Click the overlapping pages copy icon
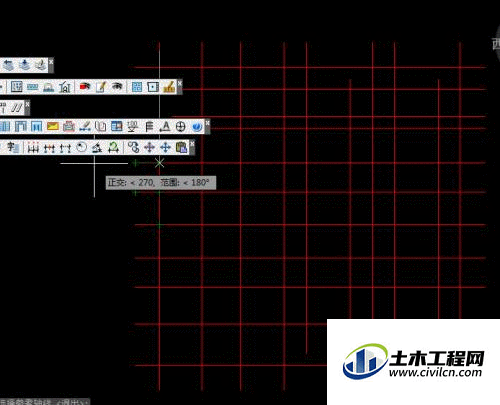The width and height of the screenshot is (500, 405). (101, 126)
